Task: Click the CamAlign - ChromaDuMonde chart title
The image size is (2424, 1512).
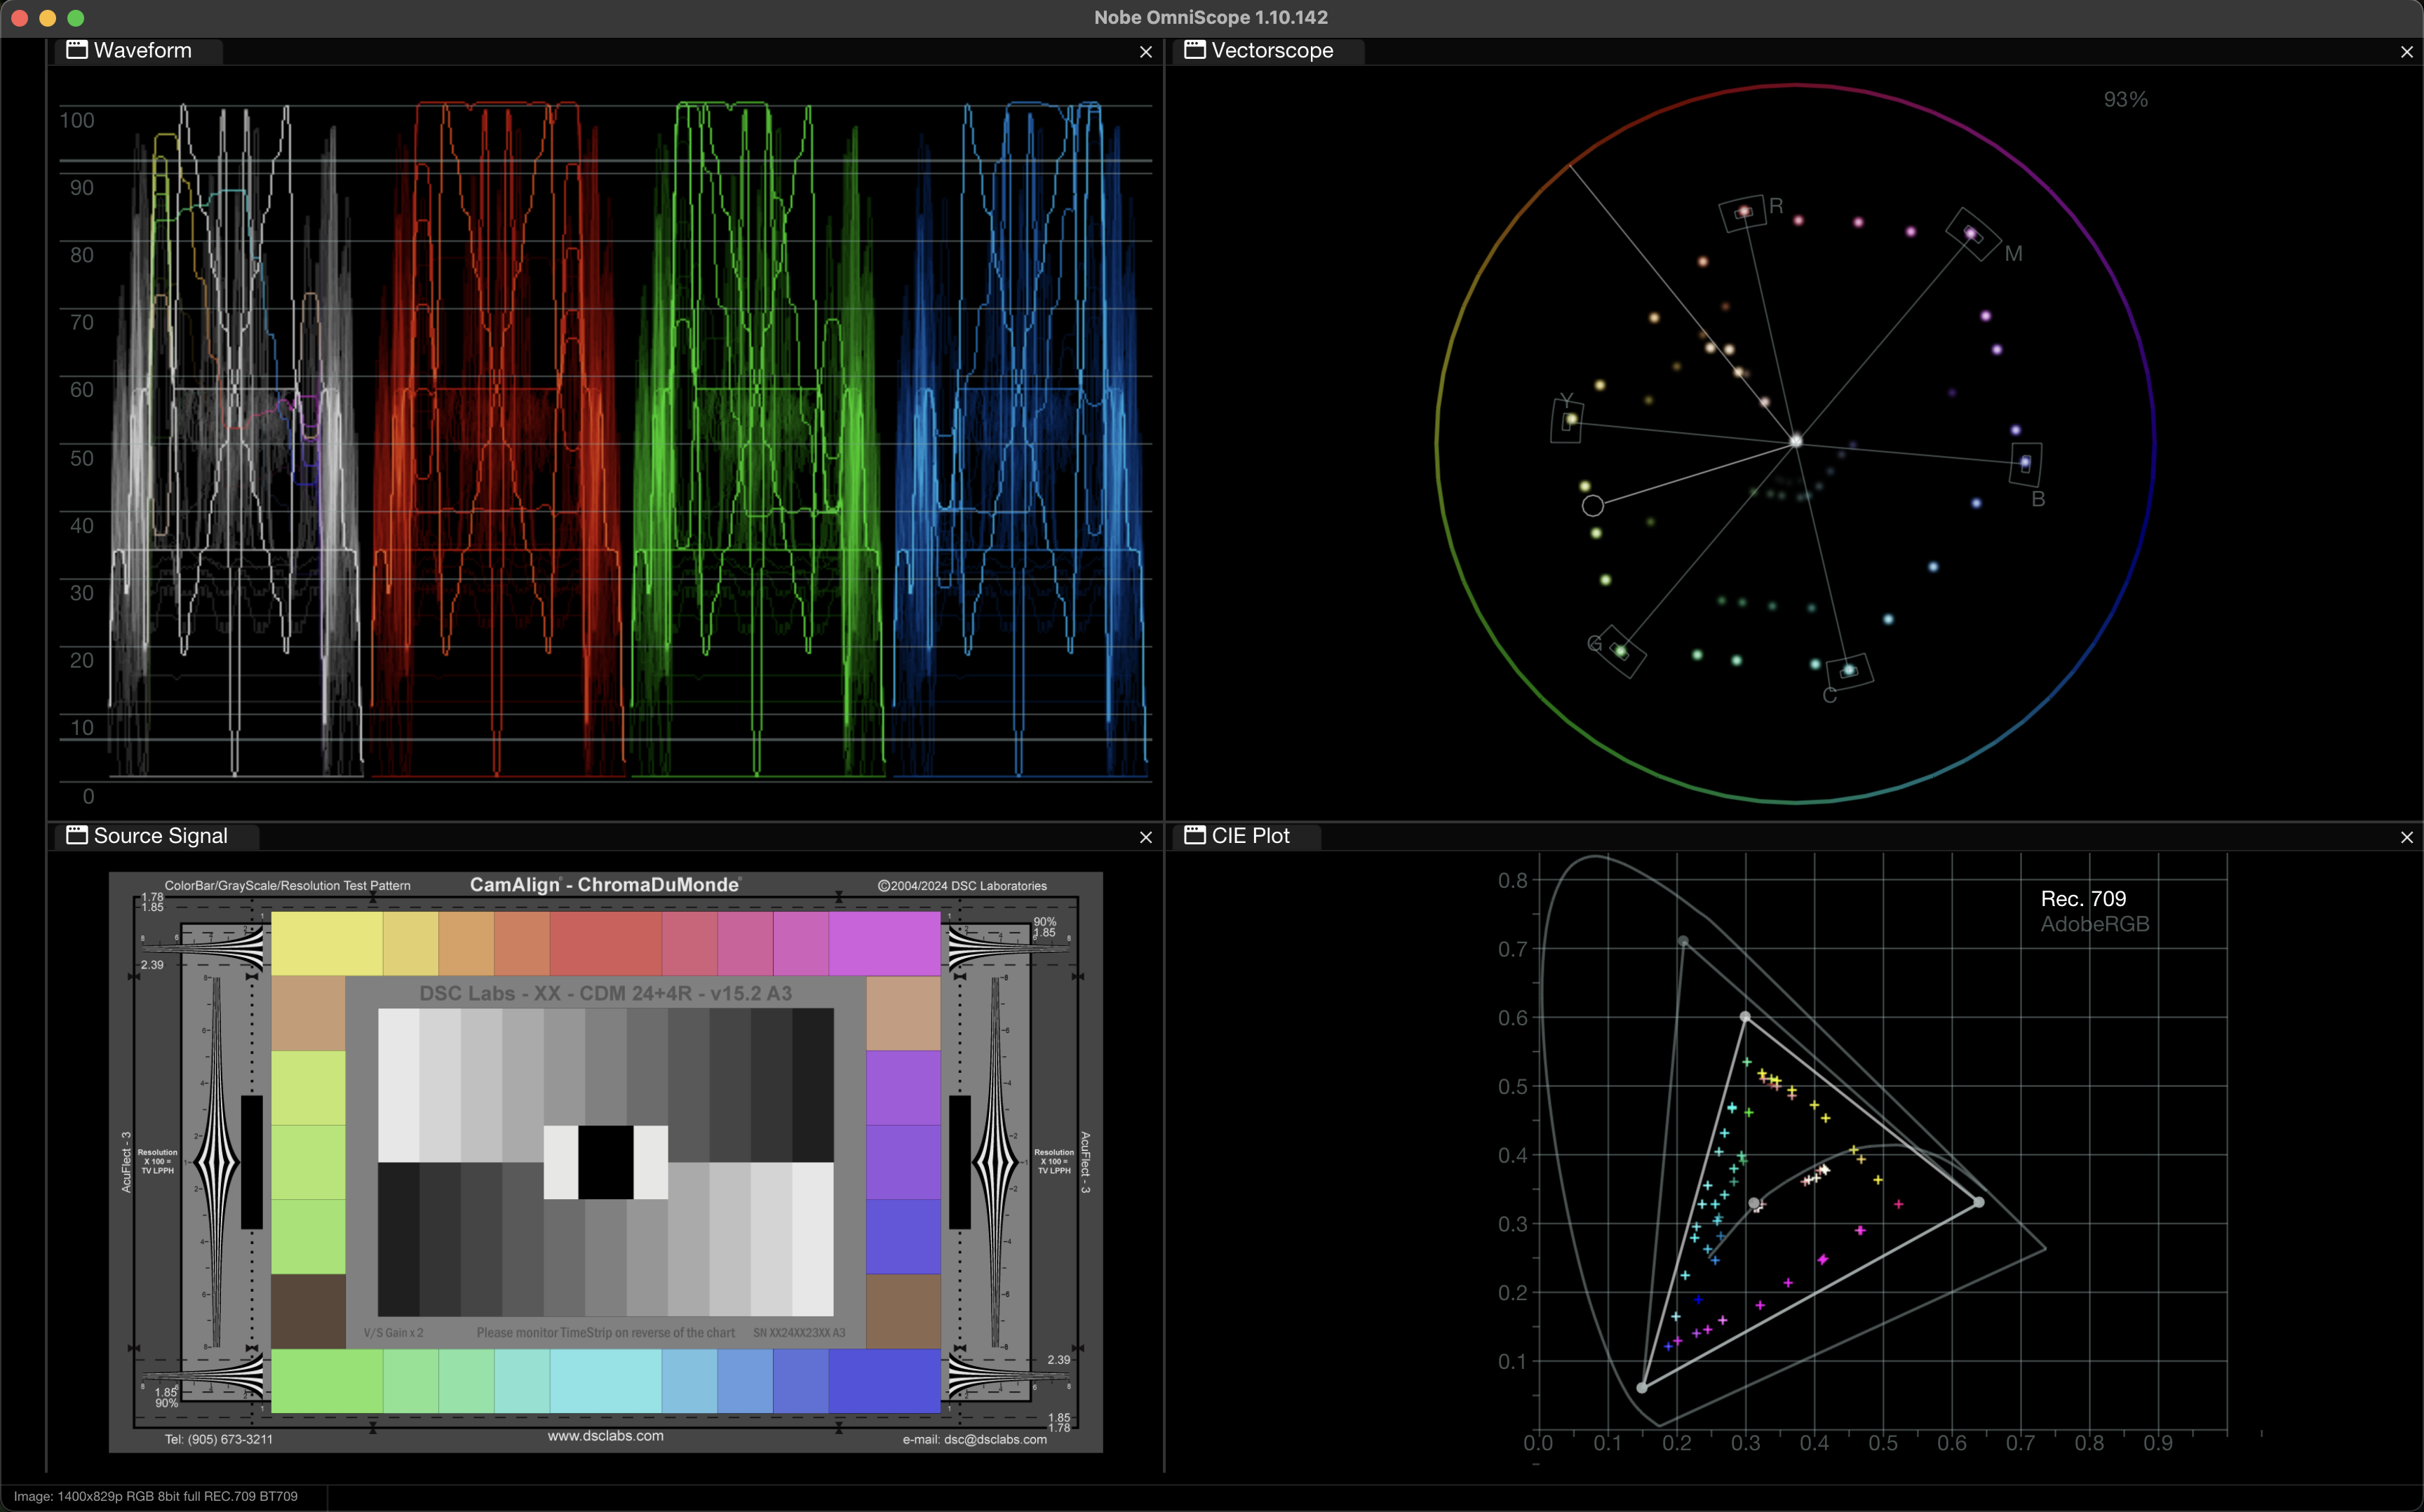Action: (x=605, y=884)
